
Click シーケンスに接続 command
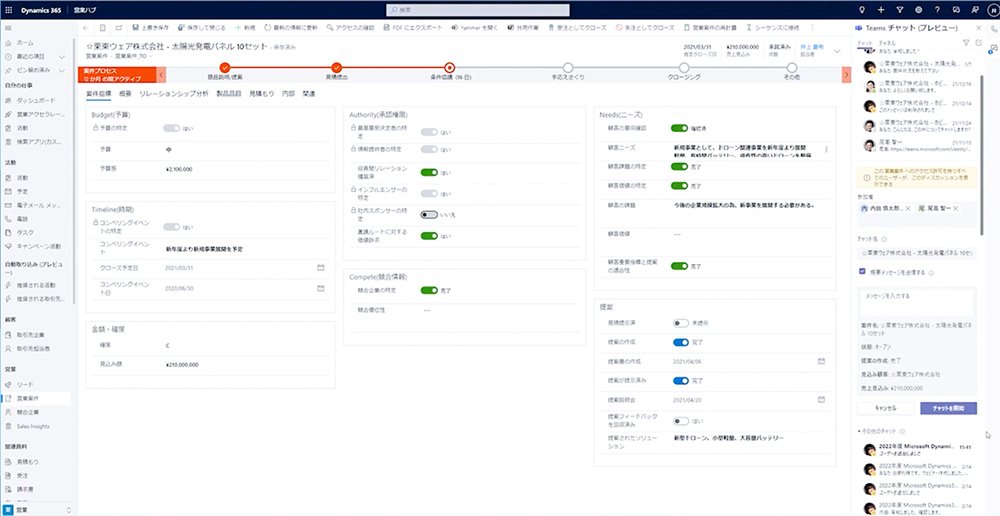772,28
